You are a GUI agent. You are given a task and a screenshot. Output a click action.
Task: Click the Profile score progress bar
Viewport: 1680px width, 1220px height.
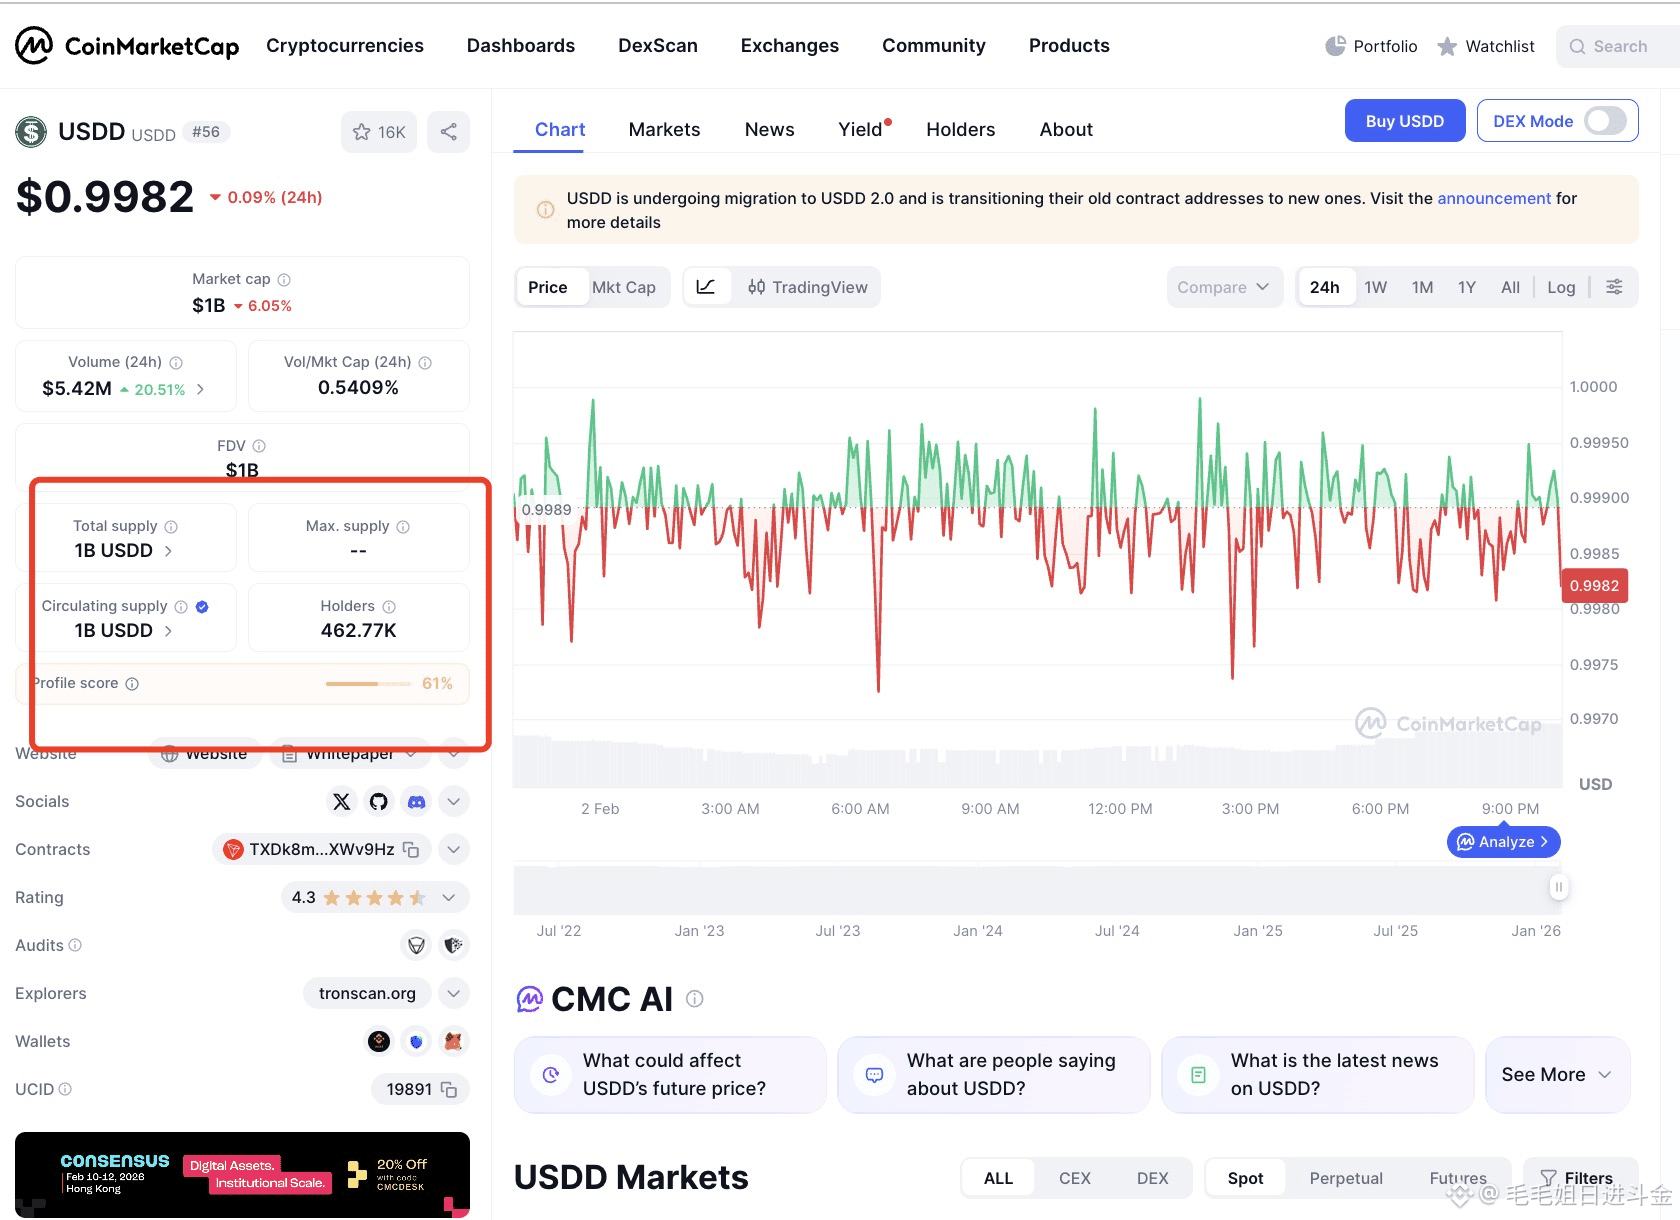(x=368, y=684)
